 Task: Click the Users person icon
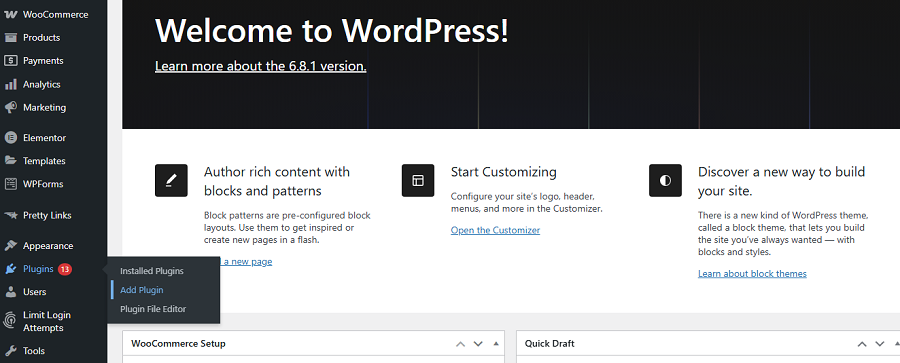coord(10,292)
